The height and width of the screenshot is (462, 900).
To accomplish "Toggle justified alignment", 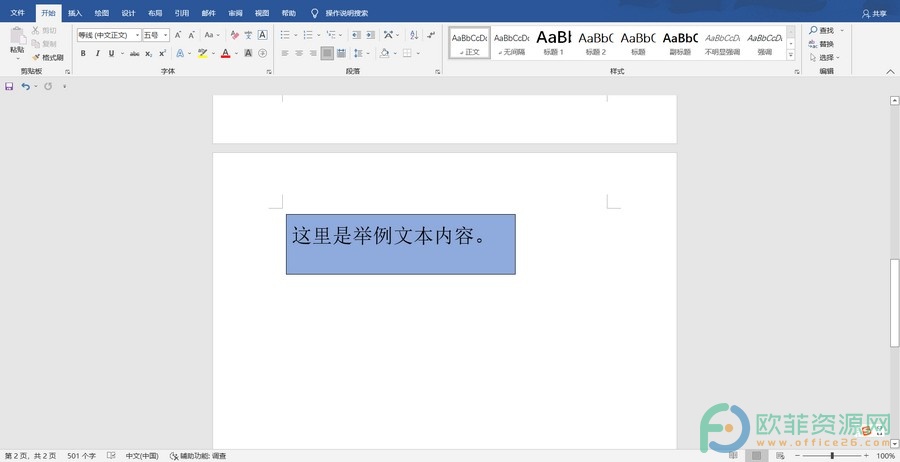I will 327,53.
